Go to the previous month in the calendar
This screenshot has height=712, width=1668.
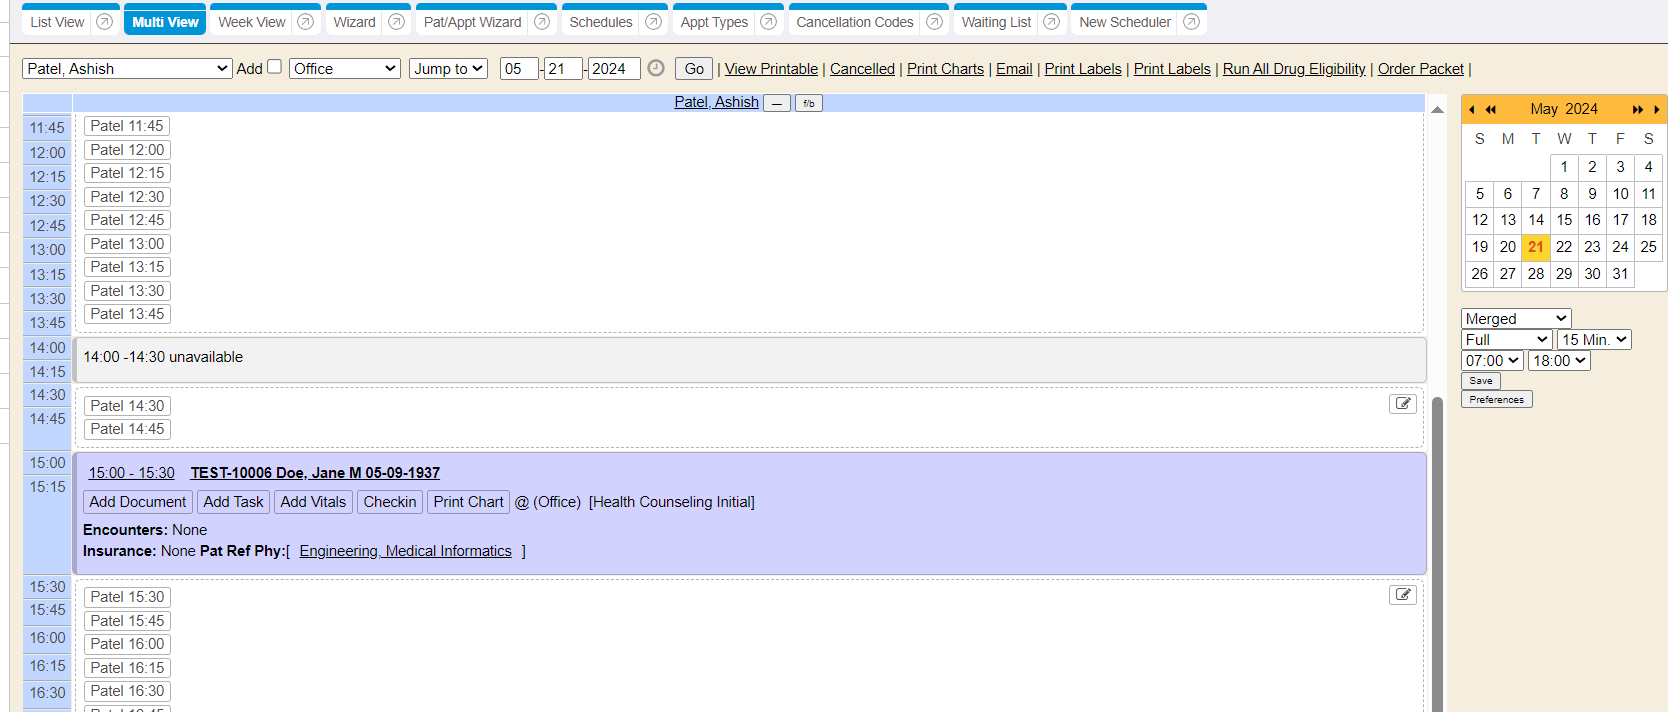(1472, 109)
